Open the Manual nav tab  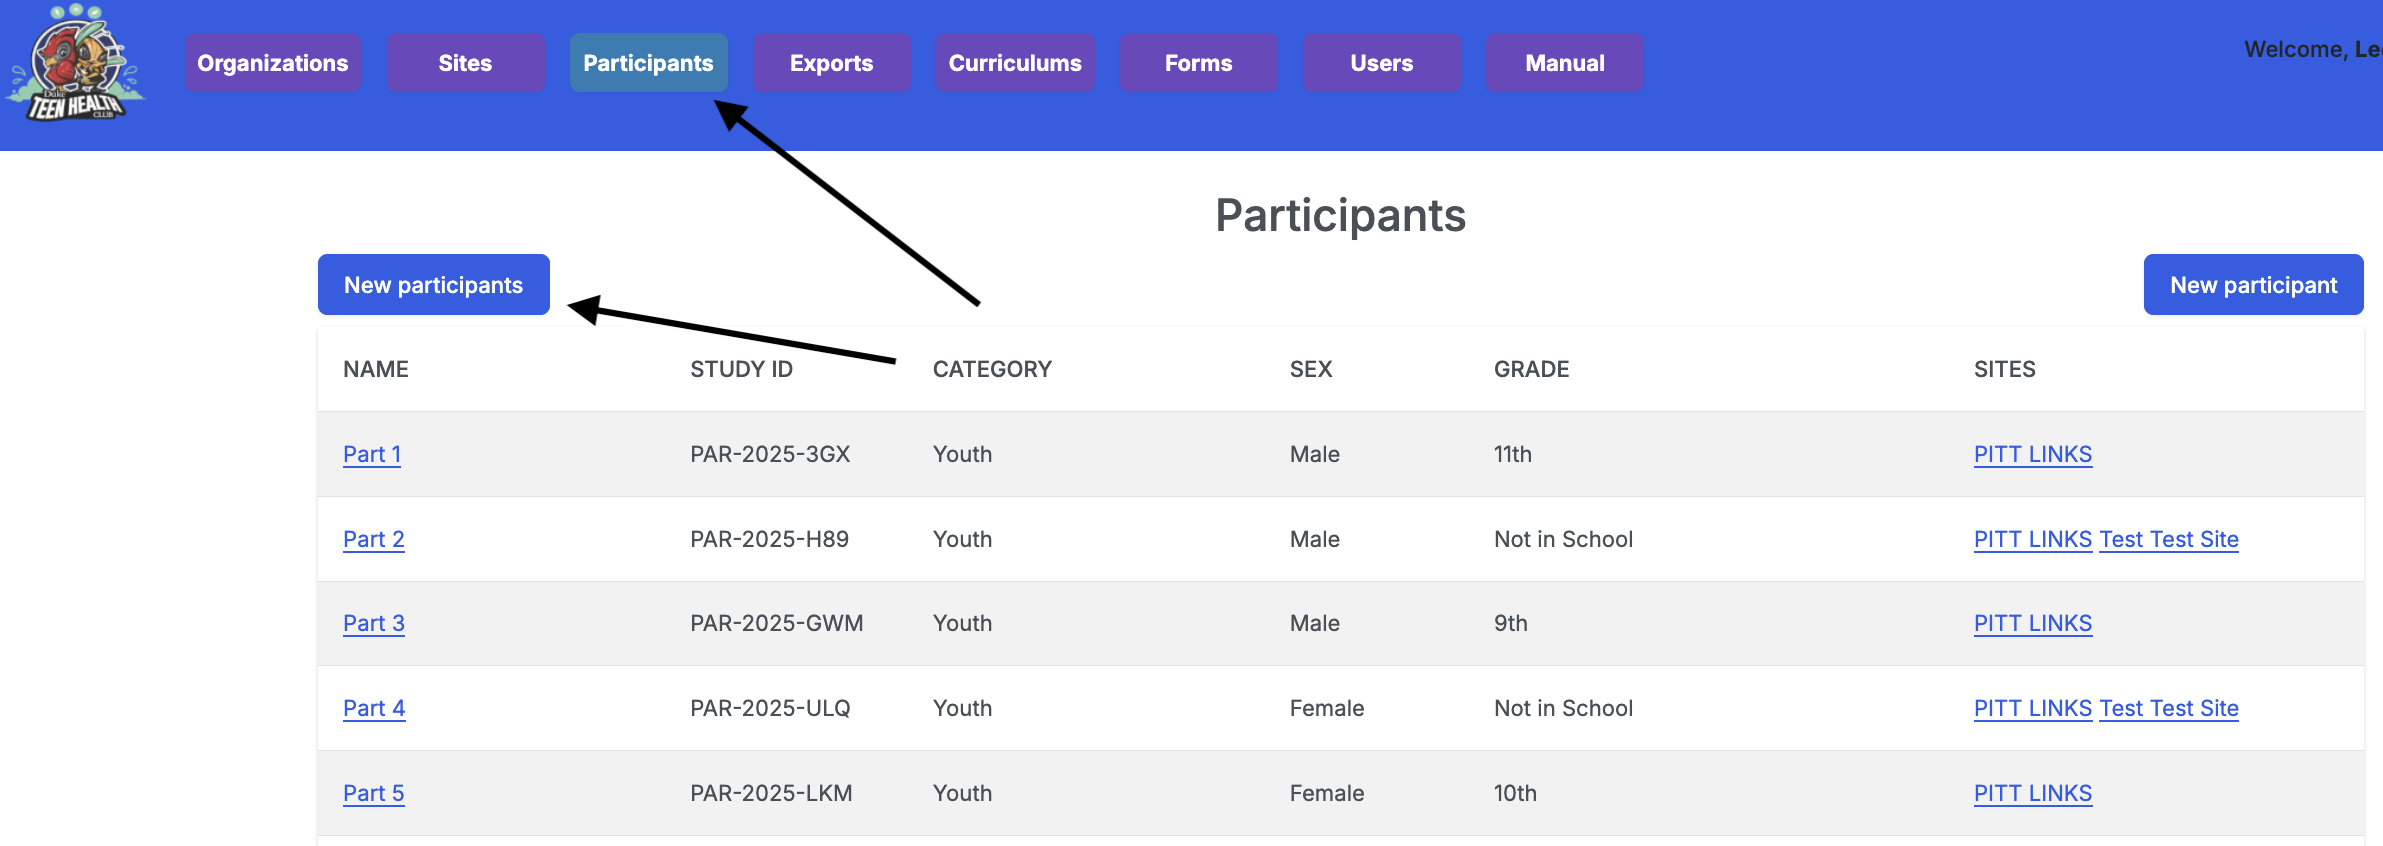(1565, 63)
